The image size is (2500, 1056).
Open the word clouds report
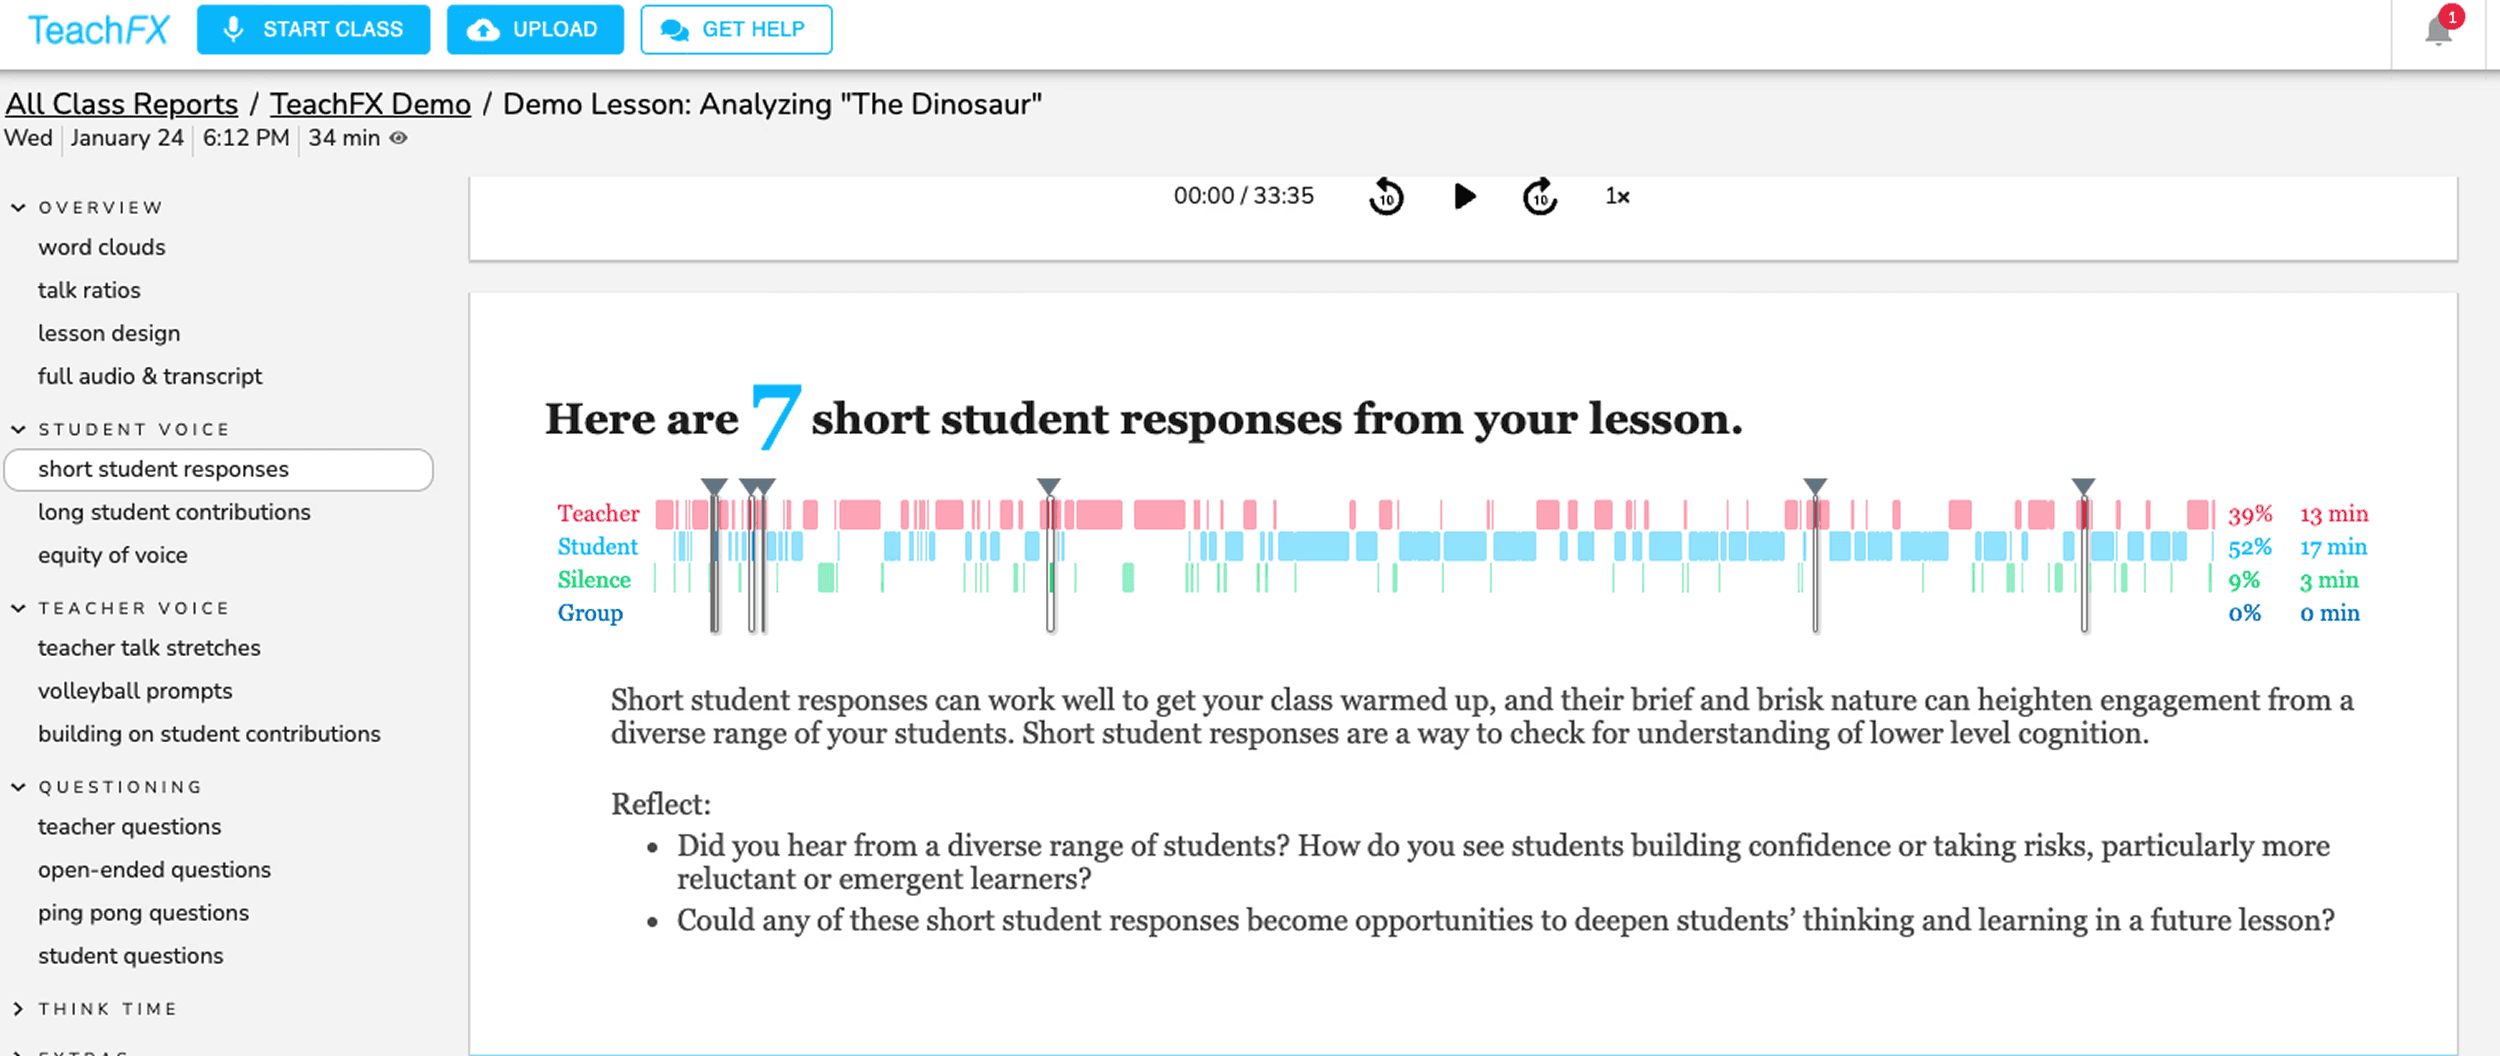coord(101,247)
